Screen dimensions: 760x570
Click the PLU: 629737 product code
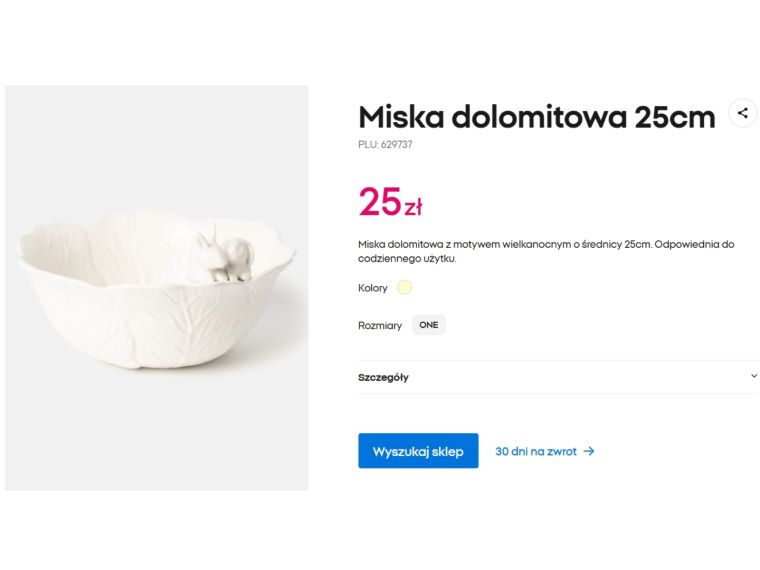pos(385,145)
